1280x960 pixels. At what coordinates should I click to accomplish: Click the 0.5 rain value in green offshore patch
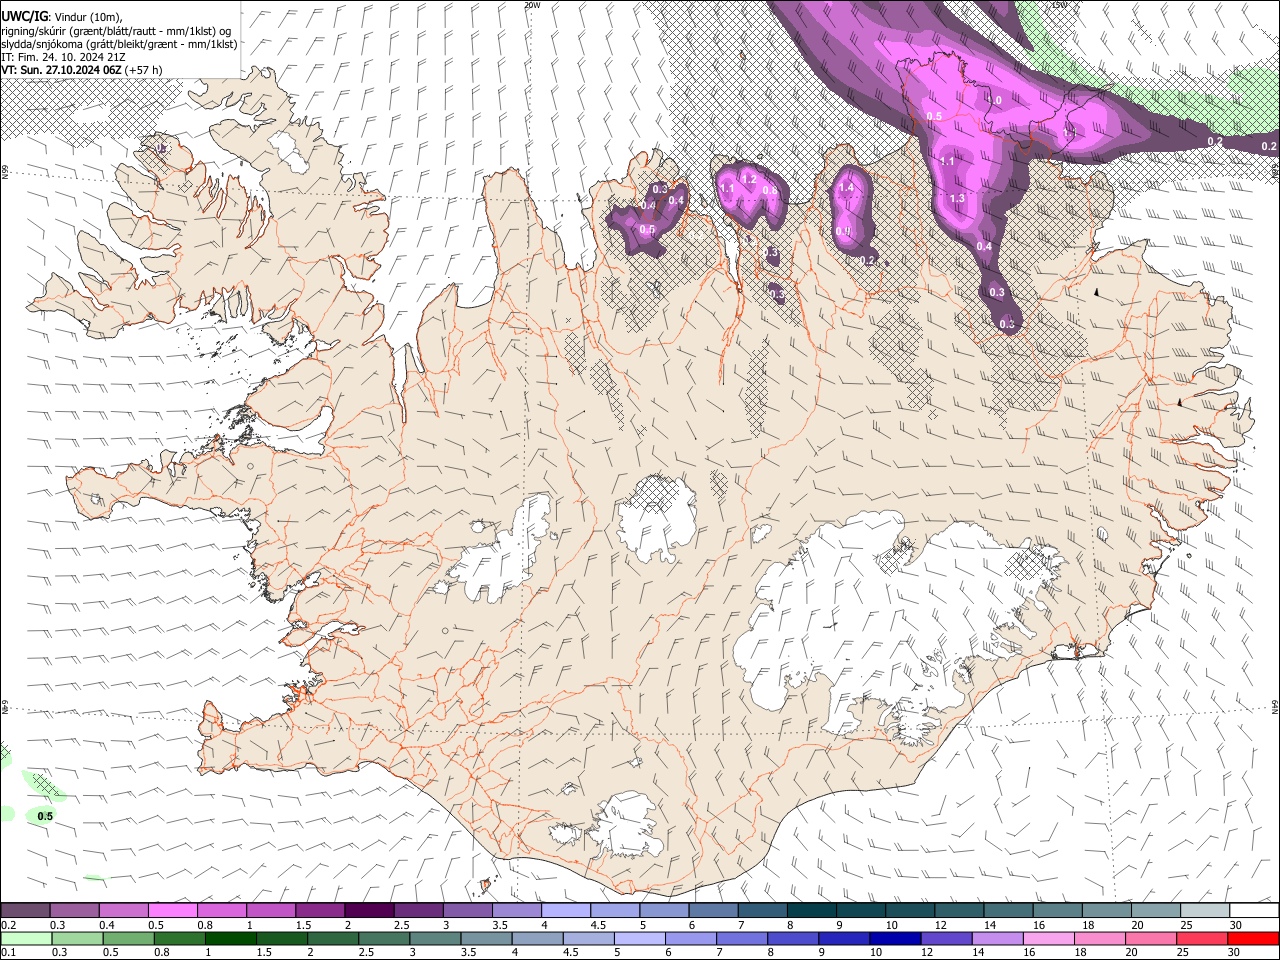[45, 816]
